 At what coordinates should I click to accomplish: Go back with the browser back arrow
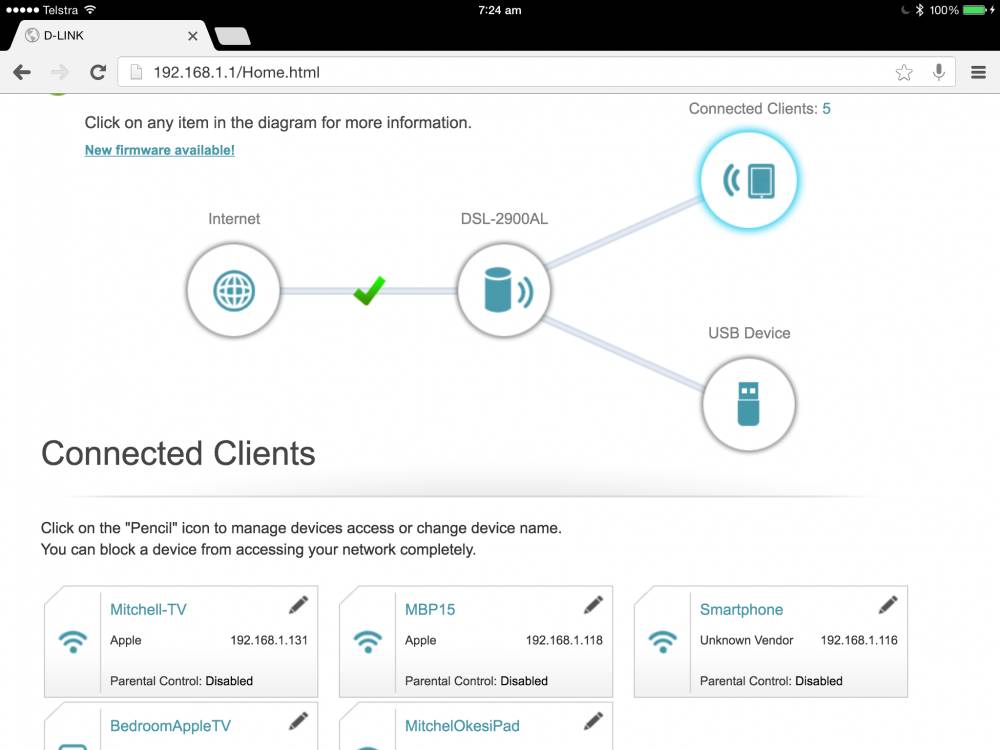tap(22, 72)
